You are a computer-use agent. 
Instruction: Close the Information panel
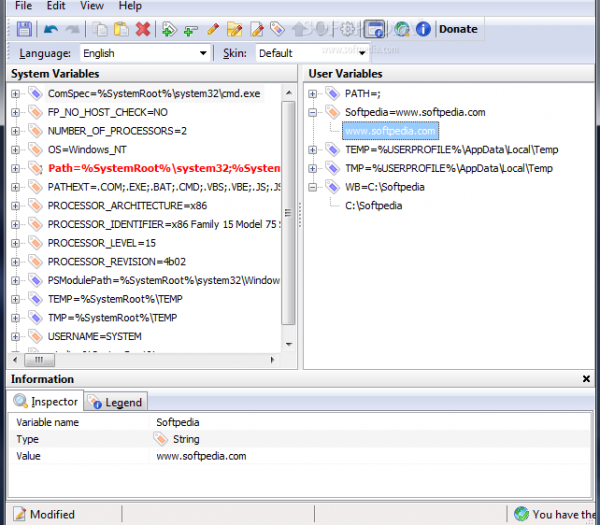[586, 379]
